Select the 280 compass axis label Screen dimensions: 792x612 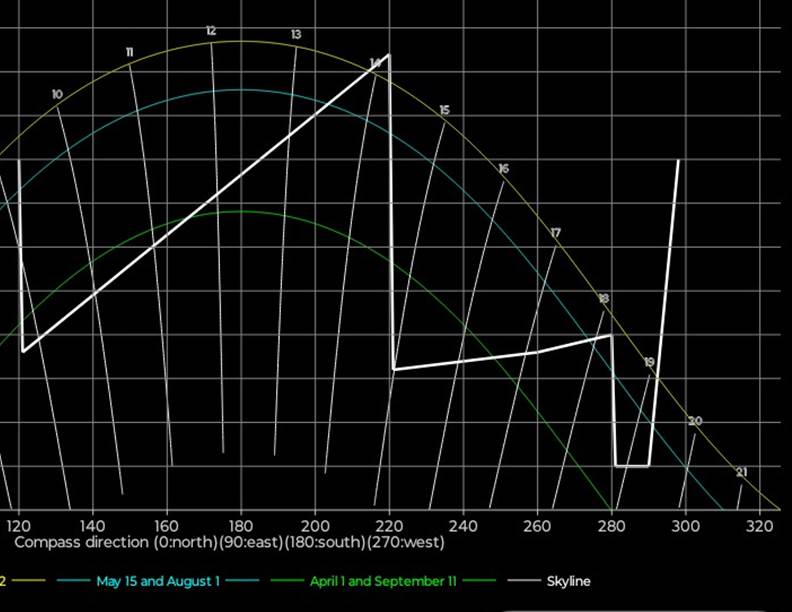(611, 525)
